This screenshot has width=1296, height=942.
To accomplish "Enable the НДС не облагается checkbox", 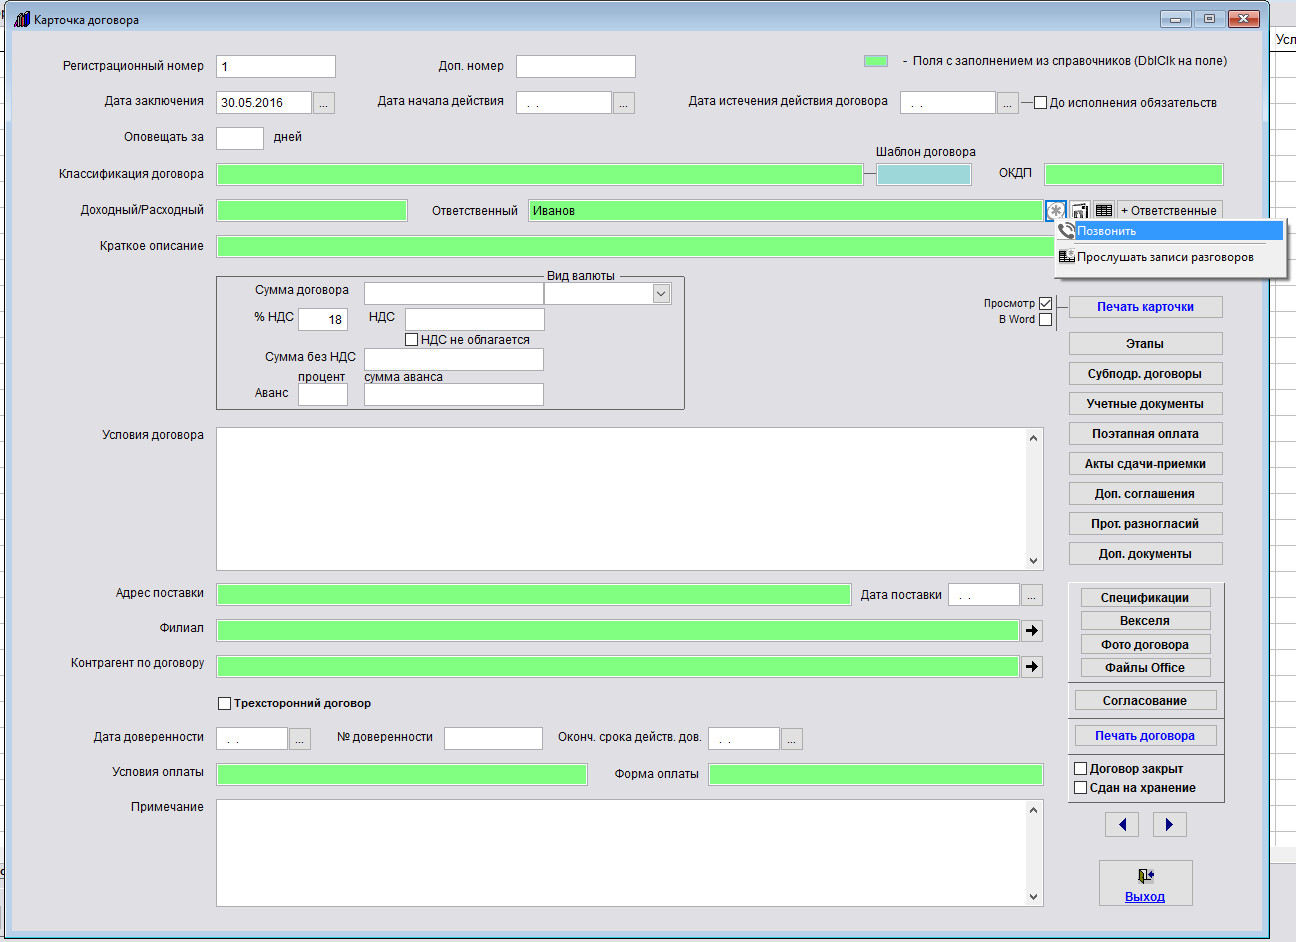I will point(411,340).
